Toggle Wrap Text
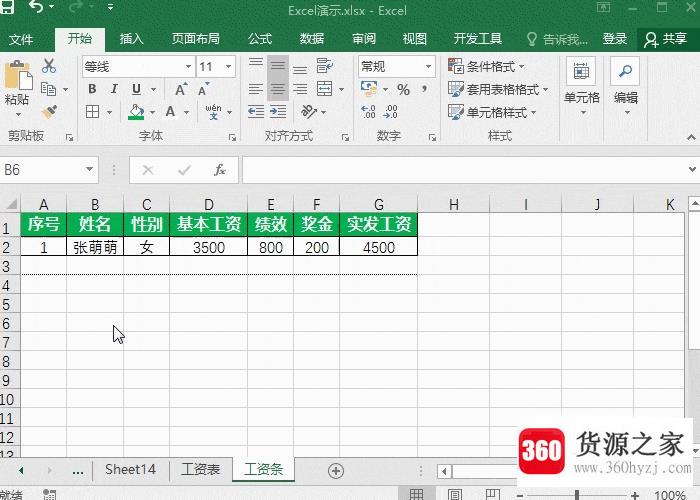 (x=325, y=66)
